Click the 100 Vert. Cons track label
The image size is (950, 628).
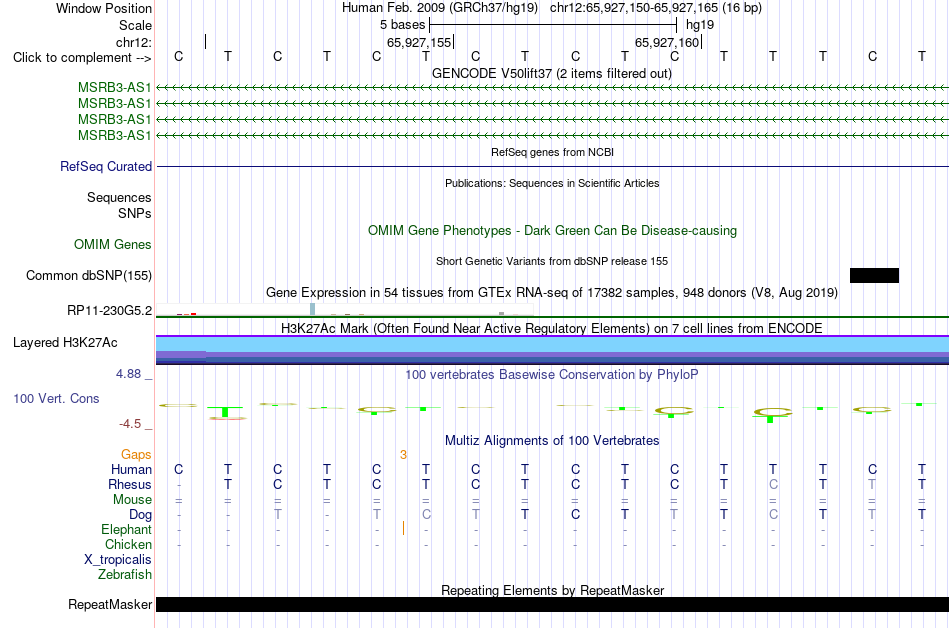coord(56,398)
